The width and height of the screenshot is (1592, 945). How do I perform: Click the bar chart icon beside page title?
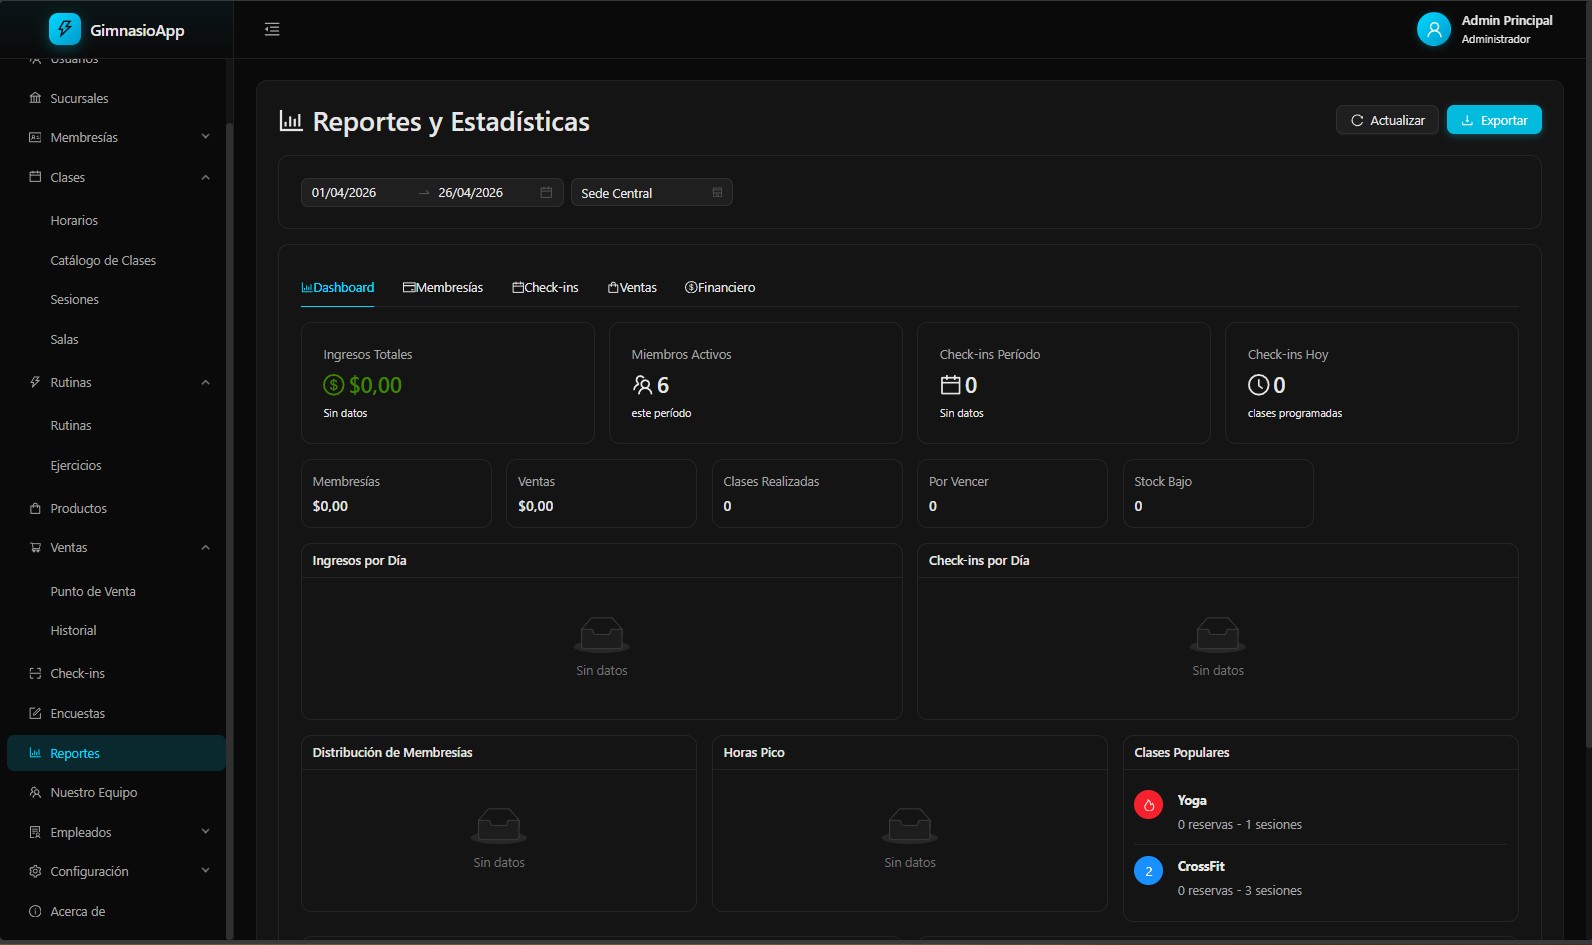pyautogui.click(x=291, y=121)
